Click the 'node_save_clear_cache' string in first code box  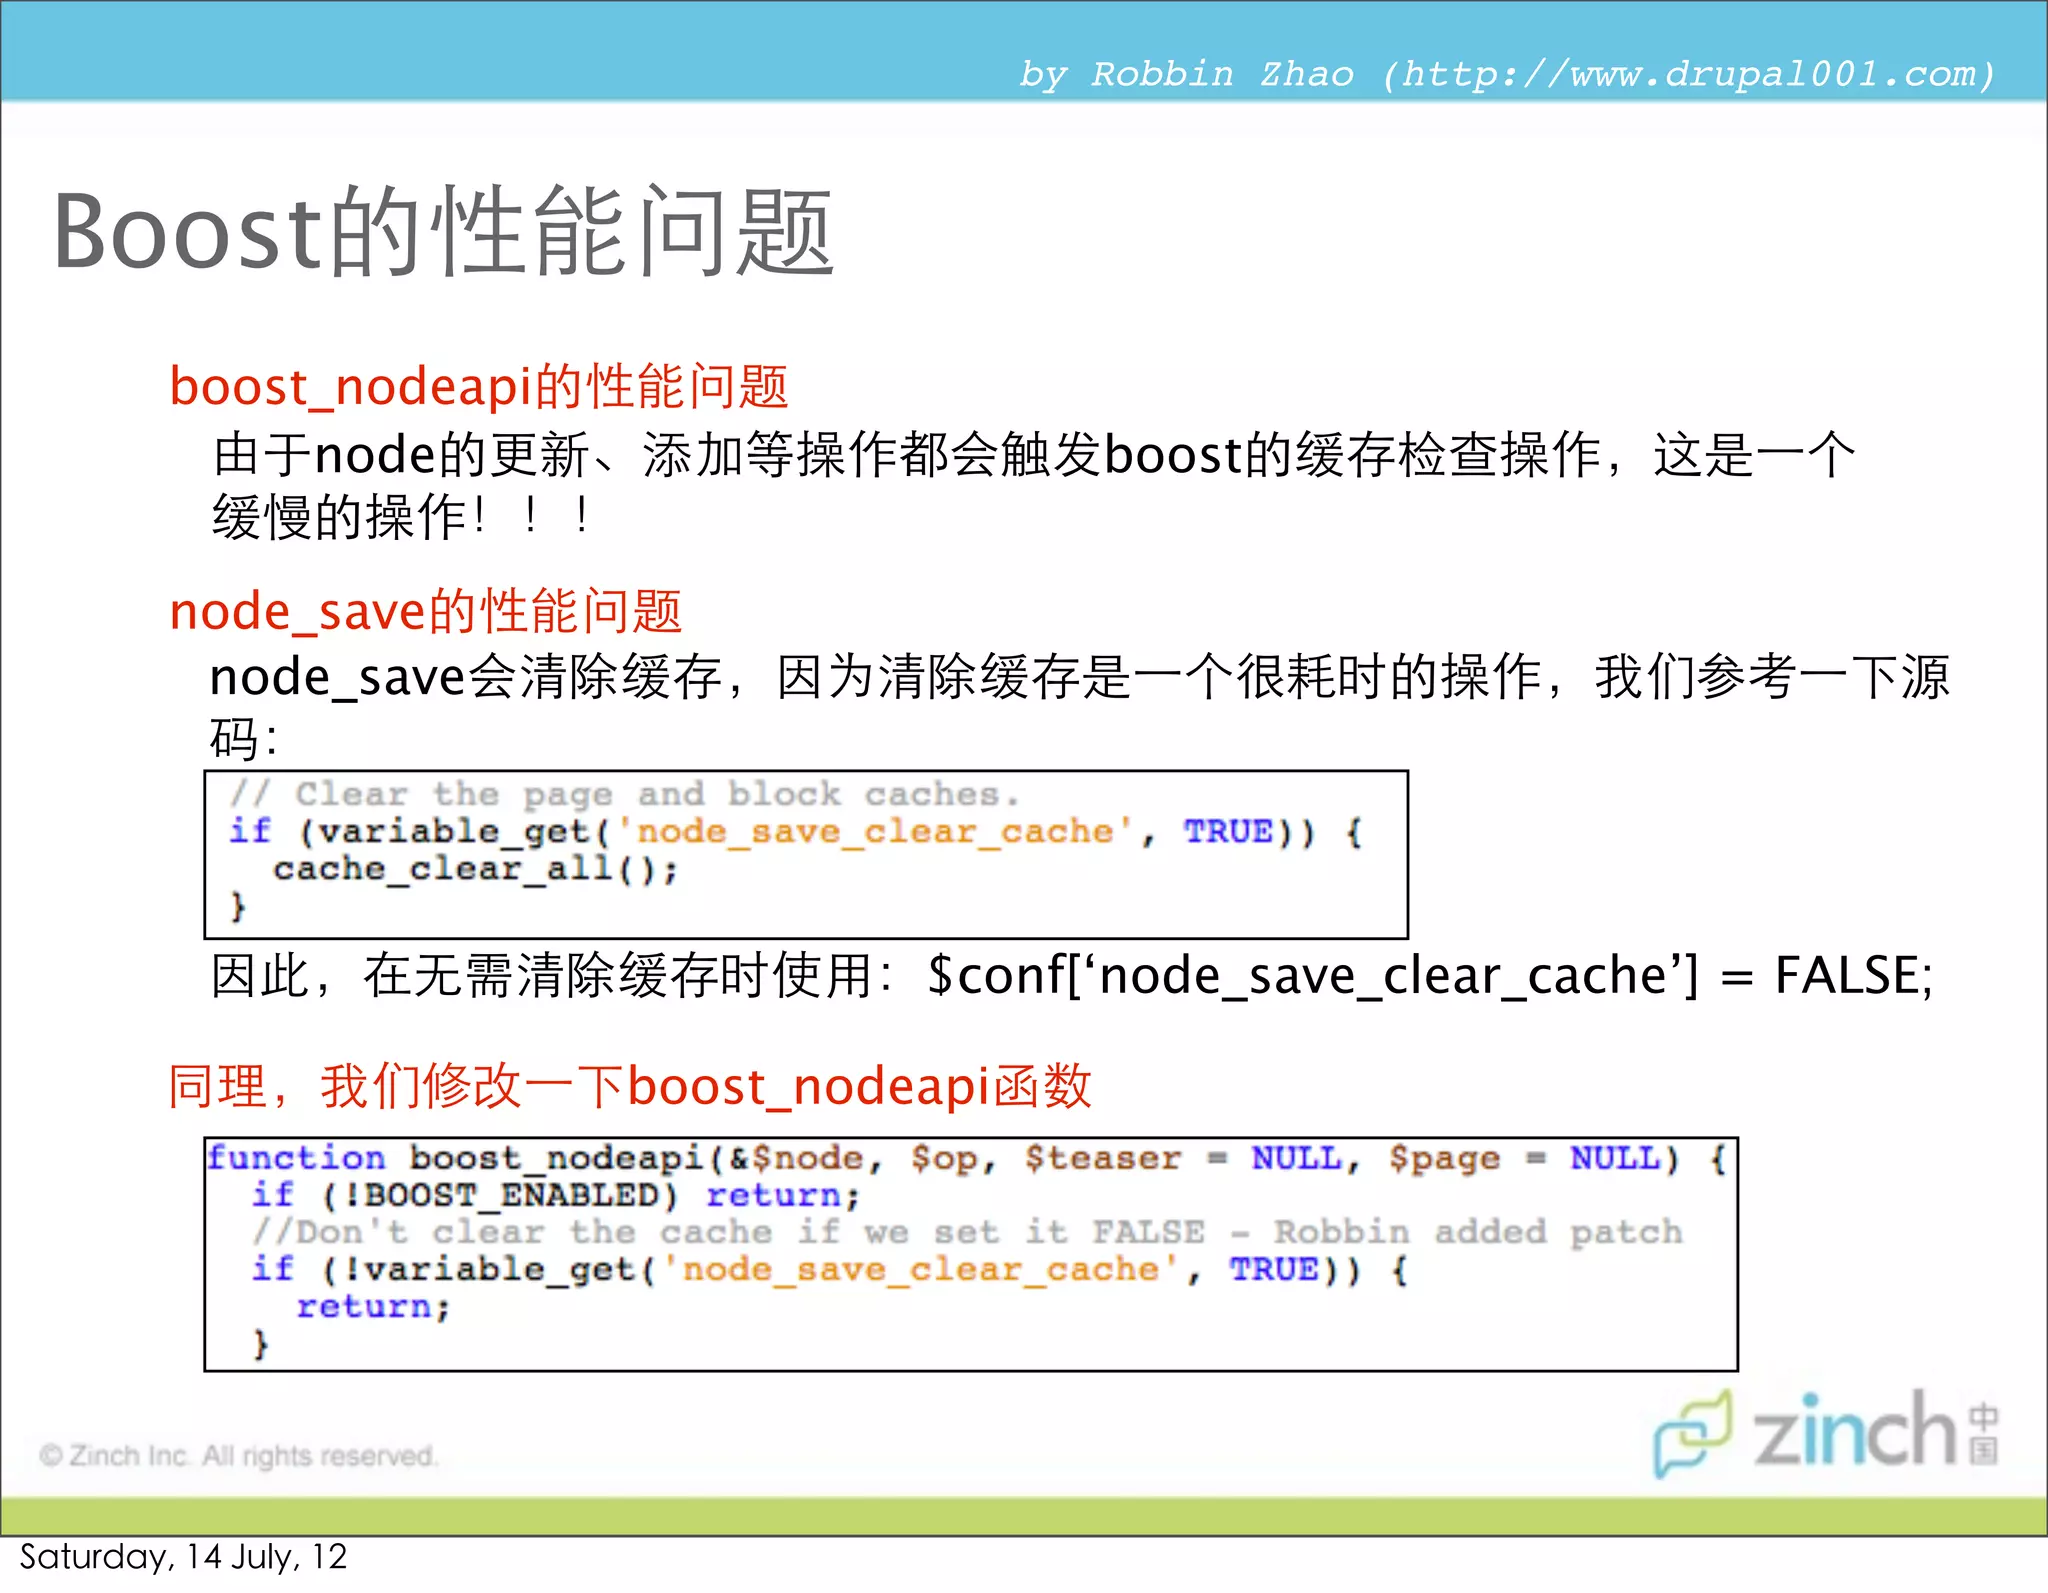875,831
